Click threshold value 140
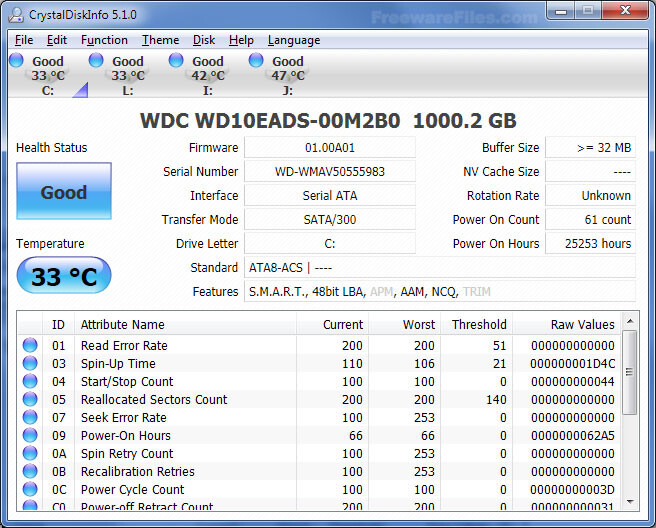The height and width of the screenshot is (528, 656). point(496,400)
